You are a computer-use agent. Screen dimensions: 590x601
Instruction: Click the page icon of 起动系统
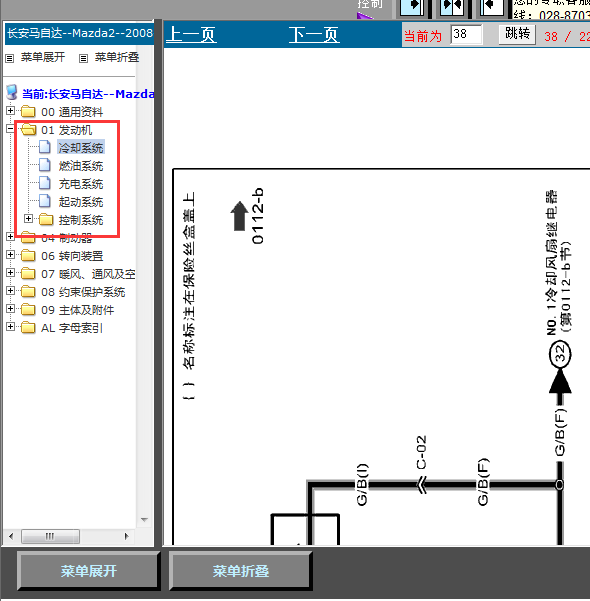pos(45,201)
